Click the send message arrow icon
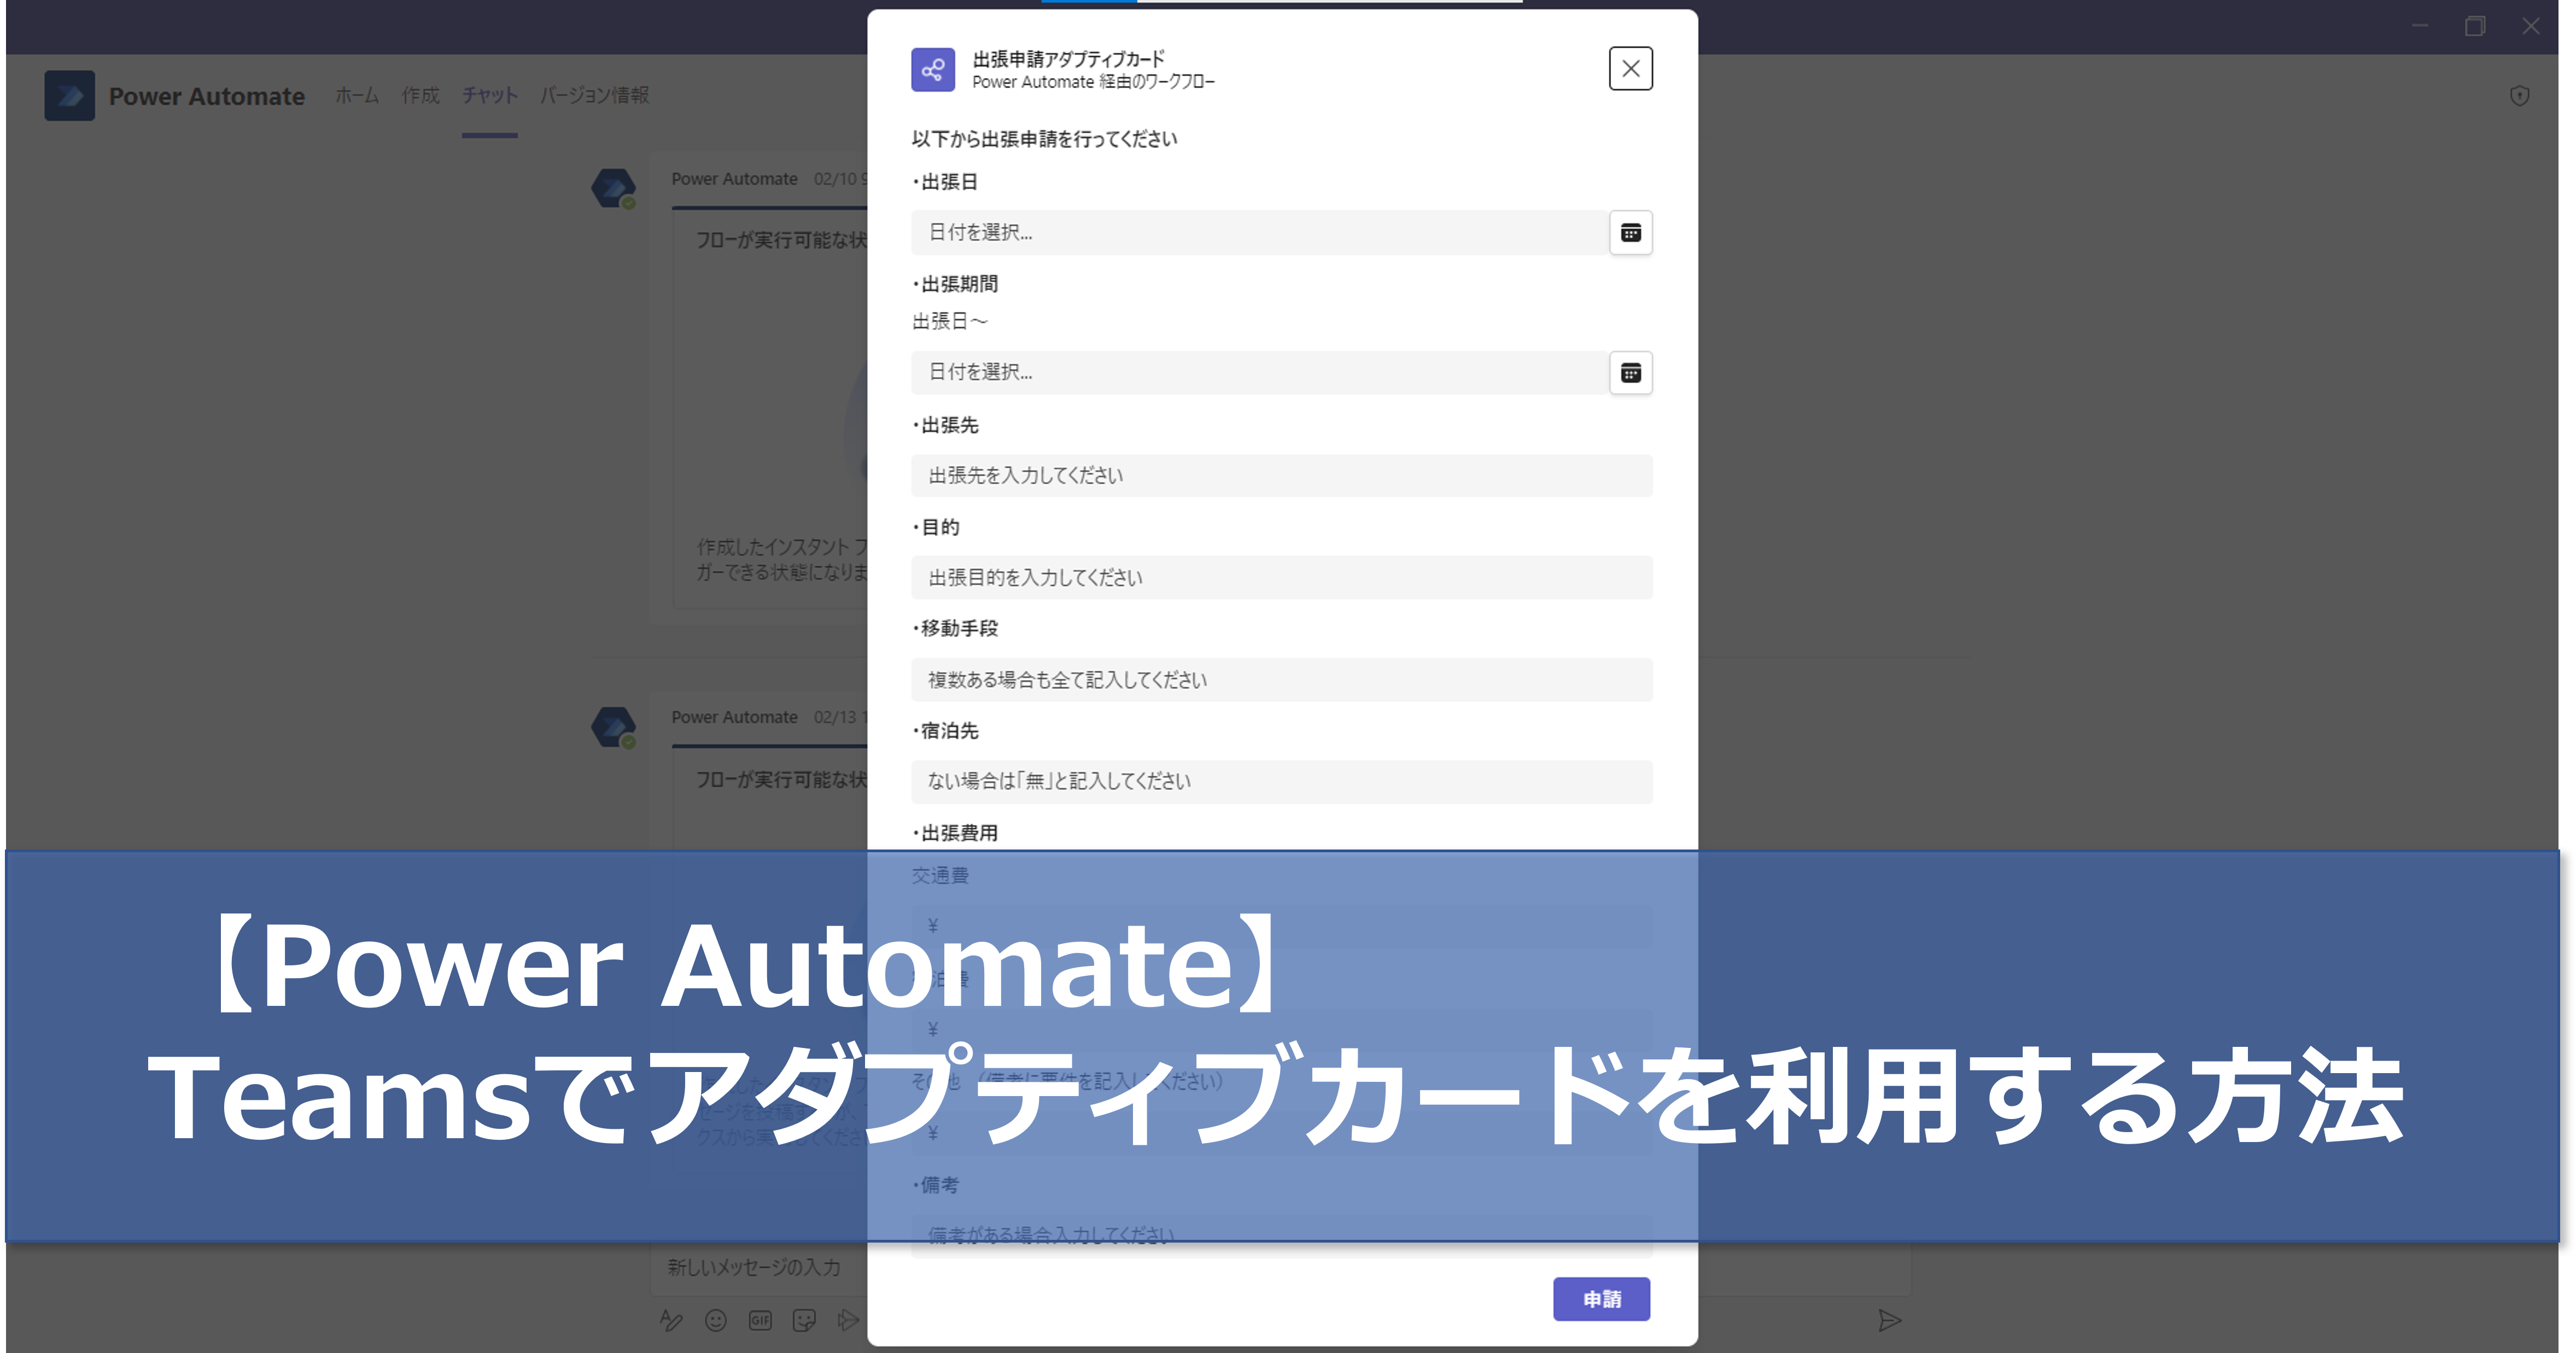The height and width of the screenshot is (1353, 2576). point(1889,1320)
